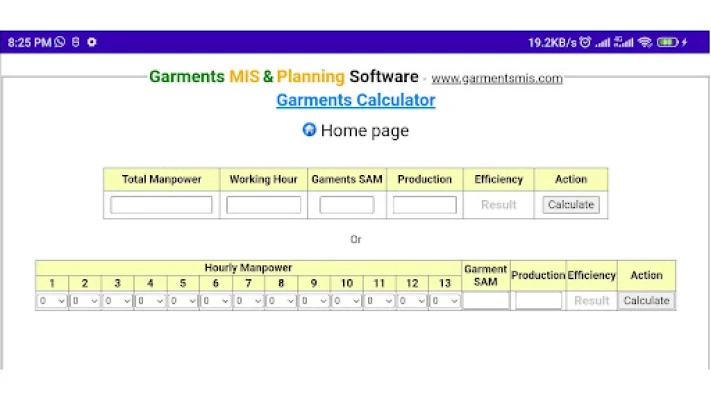
Task: Tap the WhatsApp icon in status bar
Action: [x=60, y=42]
